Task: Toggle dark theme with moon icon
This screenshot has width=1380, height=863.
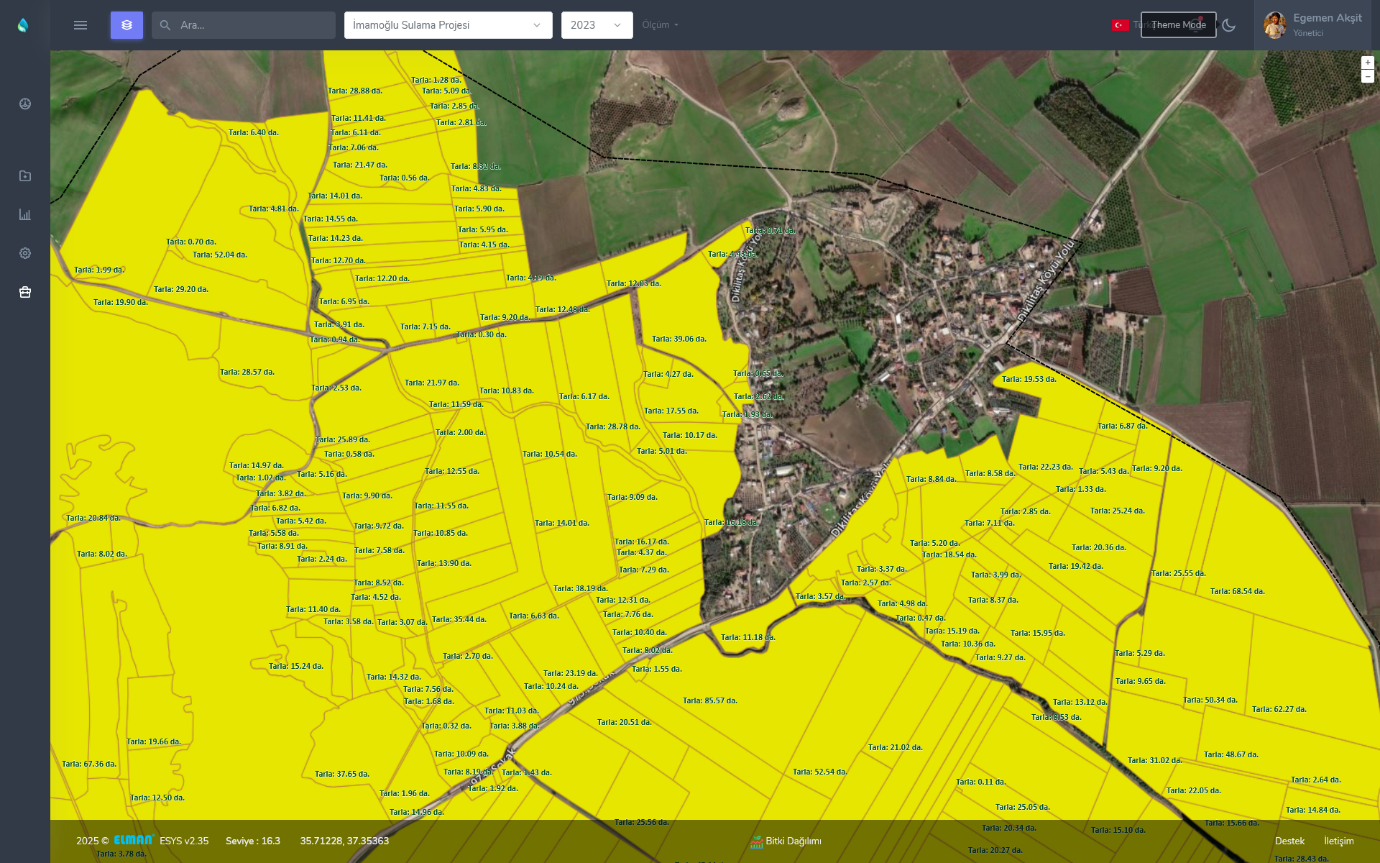Action: pyautogui.click(x=1229, y=25)
